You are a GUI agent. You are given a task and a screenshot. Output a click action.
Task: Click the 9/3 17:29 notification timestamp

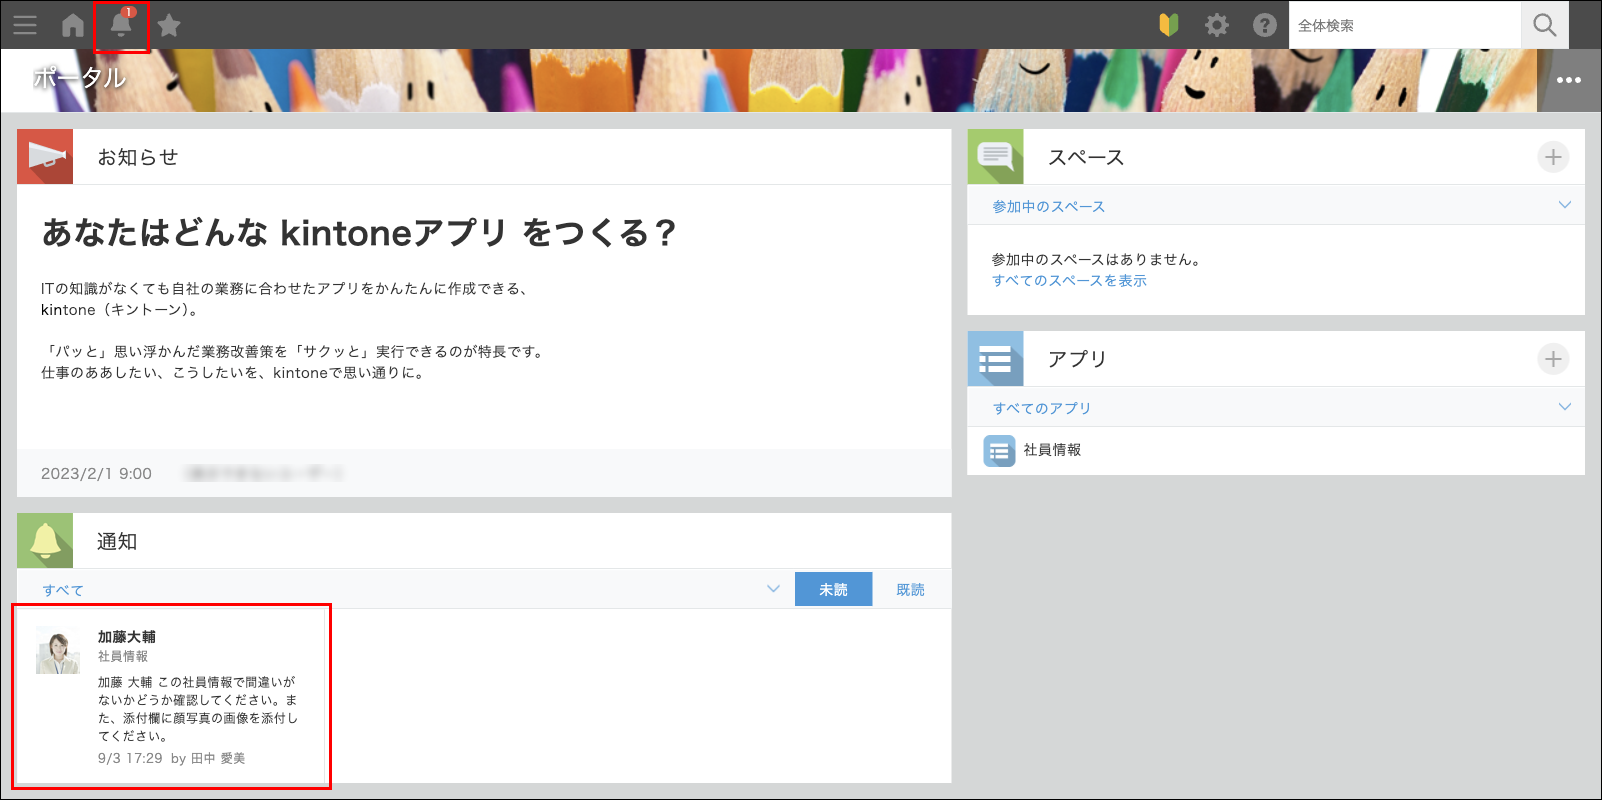[130, 758]
